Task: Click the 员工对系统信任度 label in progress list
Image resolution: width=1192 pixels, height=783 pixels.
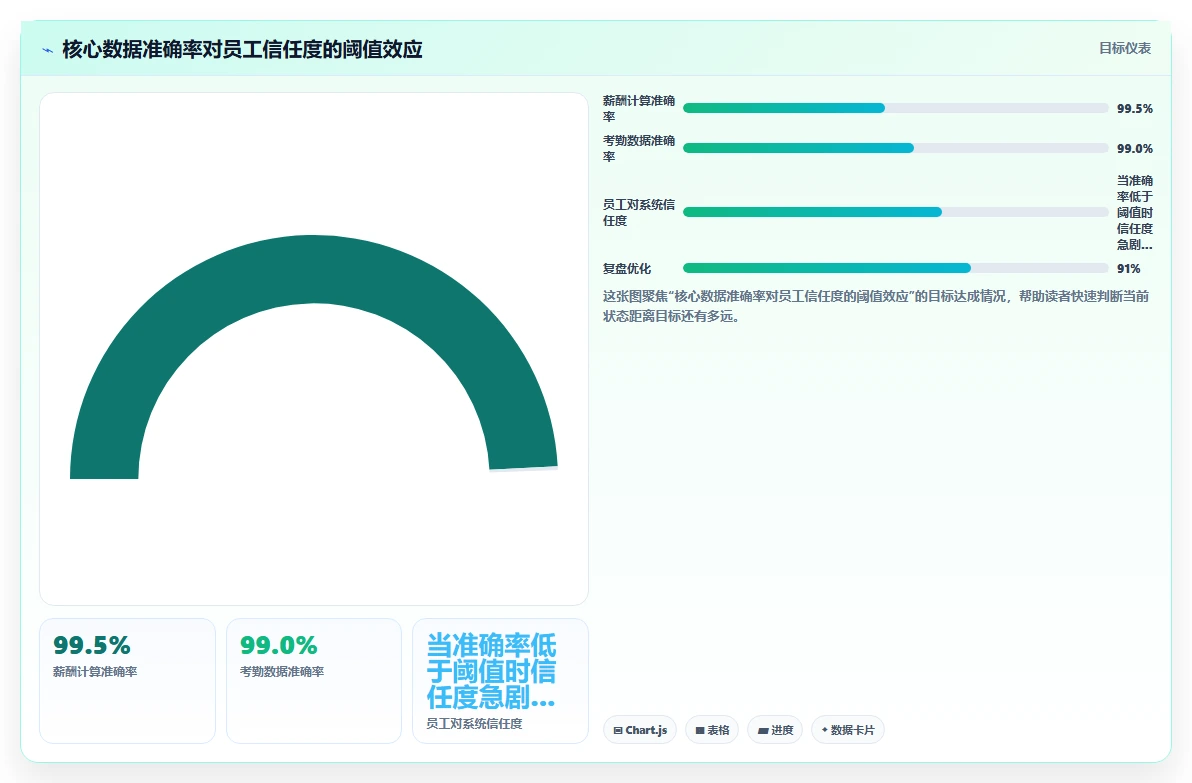Action: tap(639, 213)
